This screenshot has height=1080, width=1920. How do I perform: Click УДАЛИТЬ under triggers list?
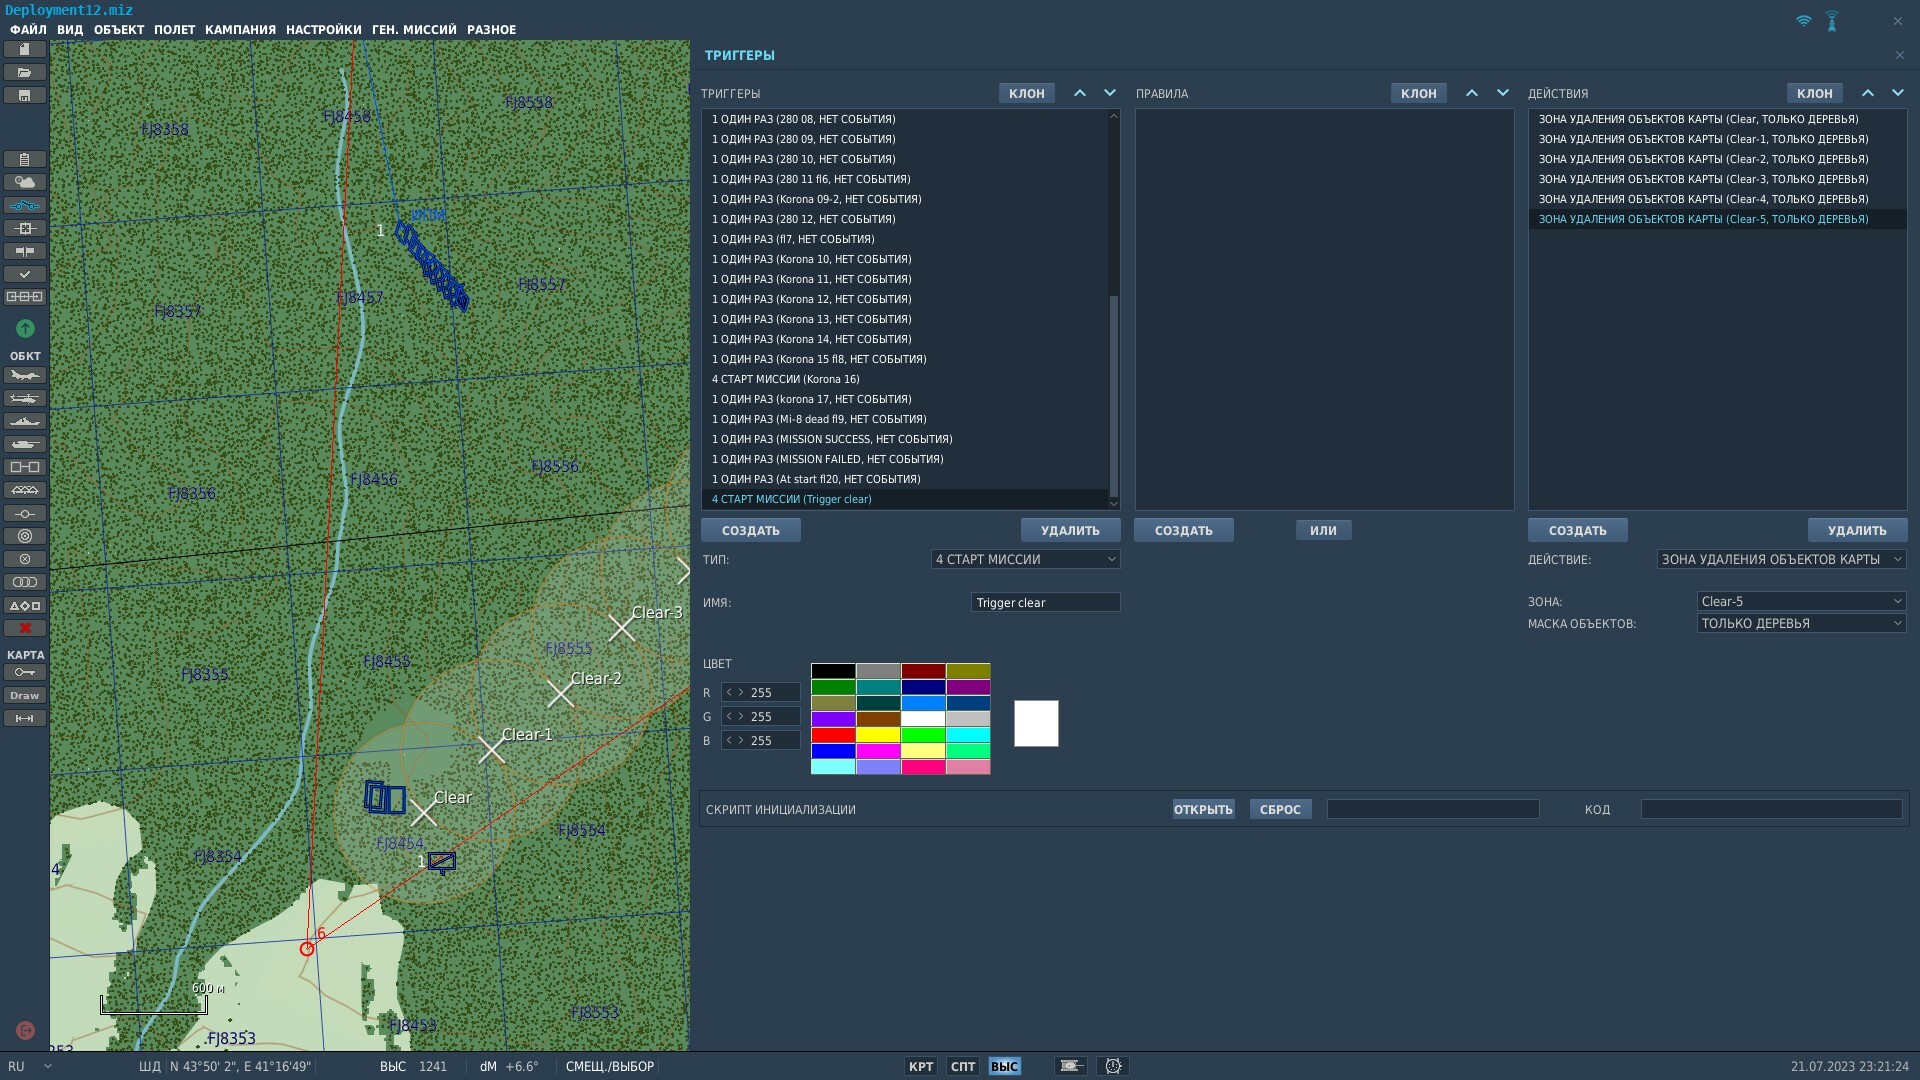[x=1070, y=530]
